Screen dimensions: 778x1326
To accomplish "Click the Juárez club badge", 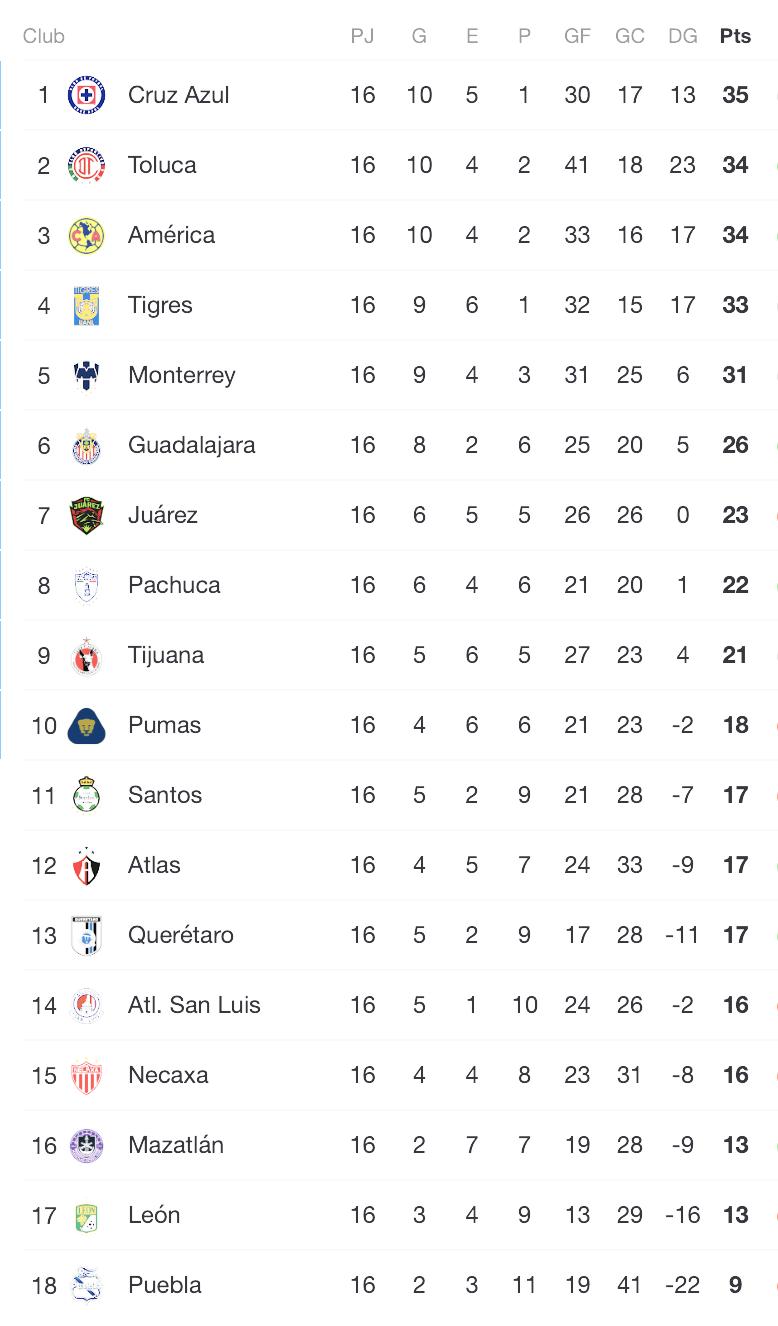I will (87, 515).
